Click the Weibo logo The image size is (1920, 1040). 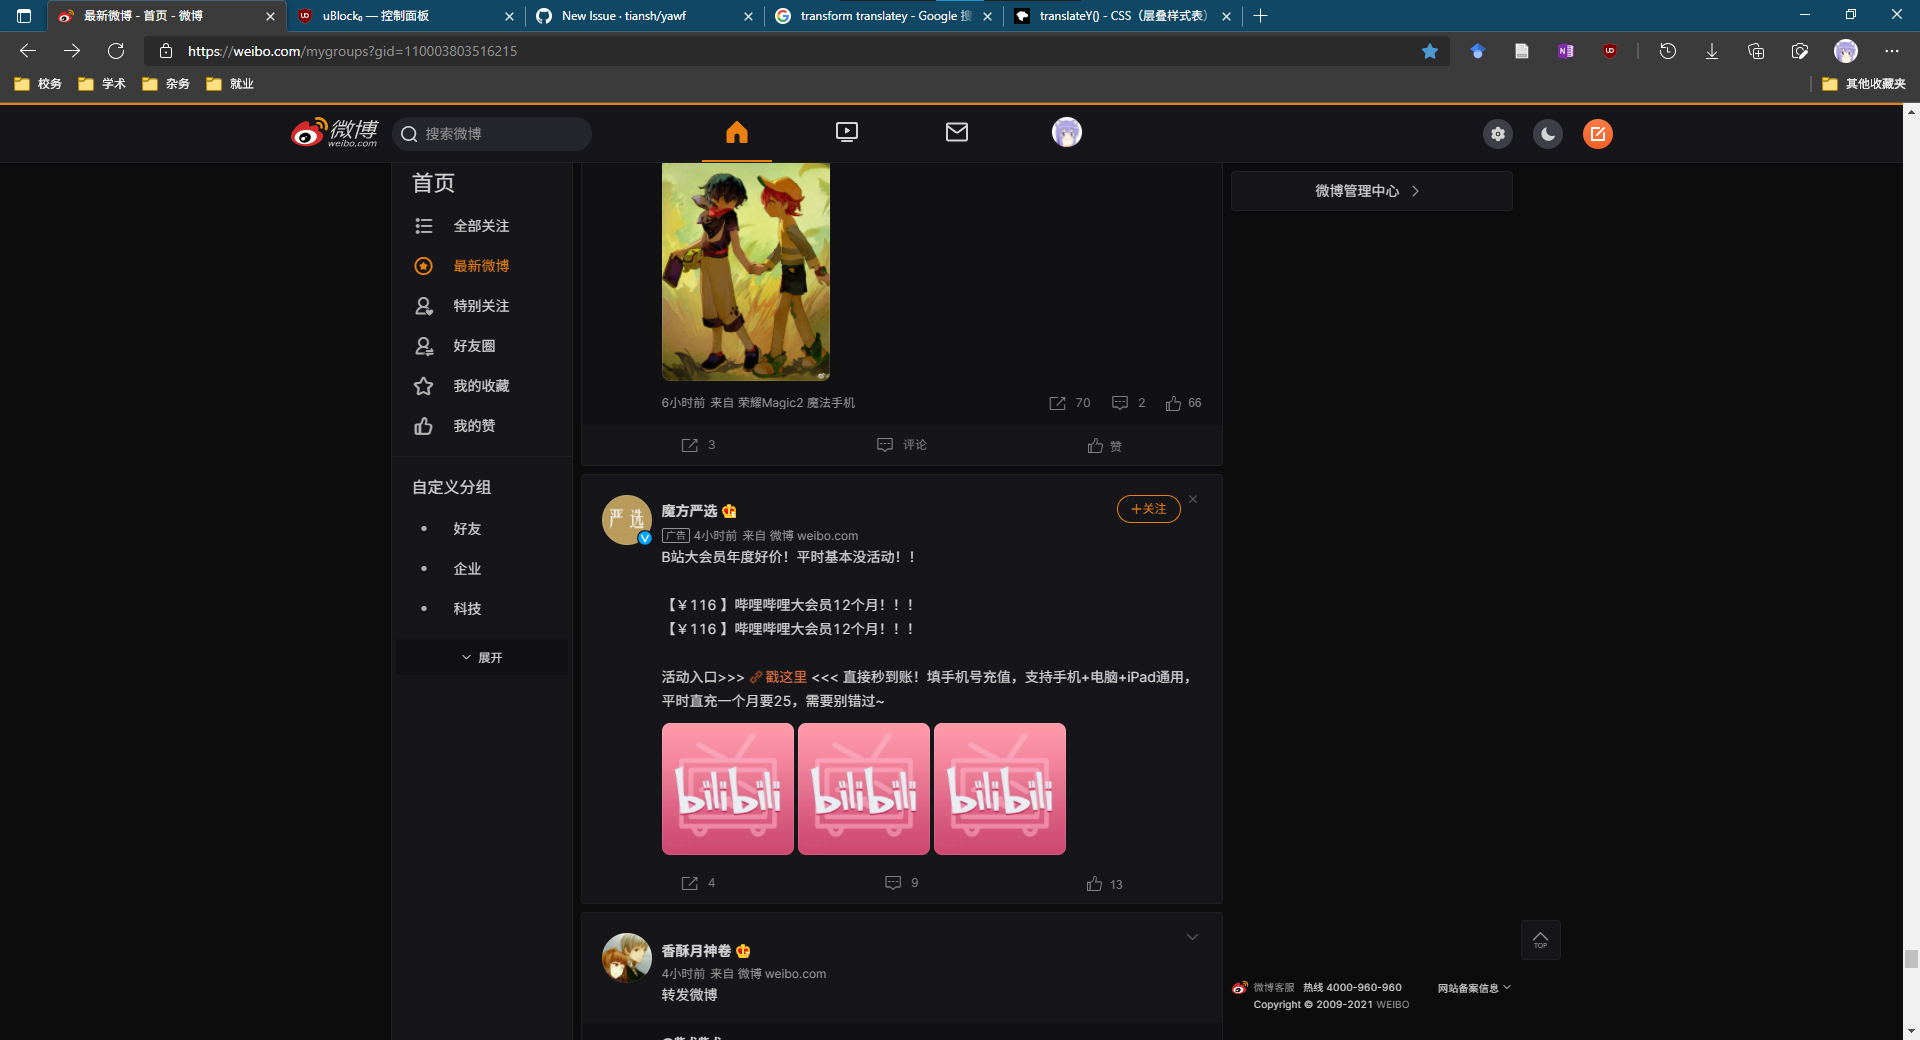335,132
